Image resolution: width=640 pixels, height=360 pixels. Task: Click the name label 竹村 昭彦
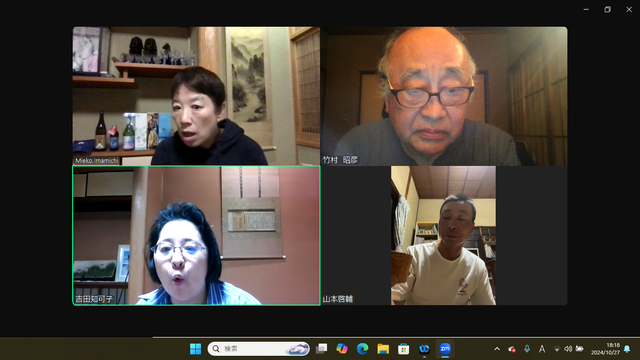click(340, 160)
